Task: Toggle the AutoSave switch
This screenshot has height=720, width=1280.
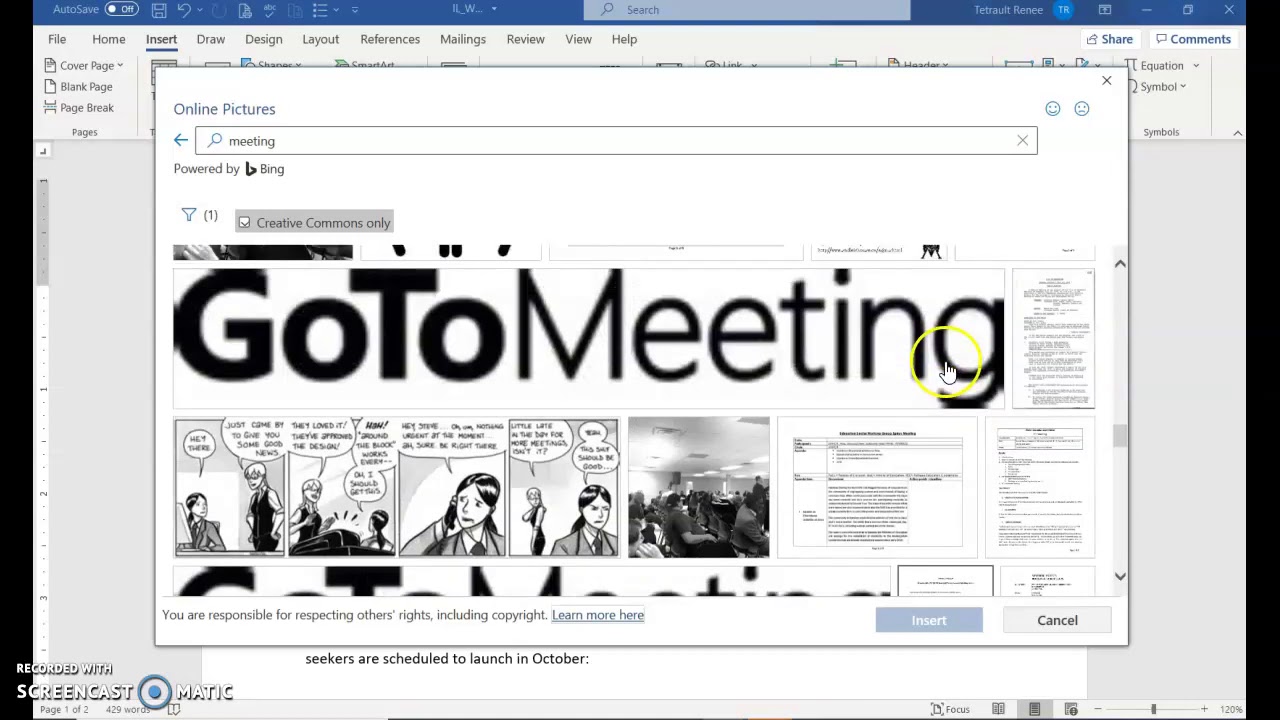Action: click(121, 9)
